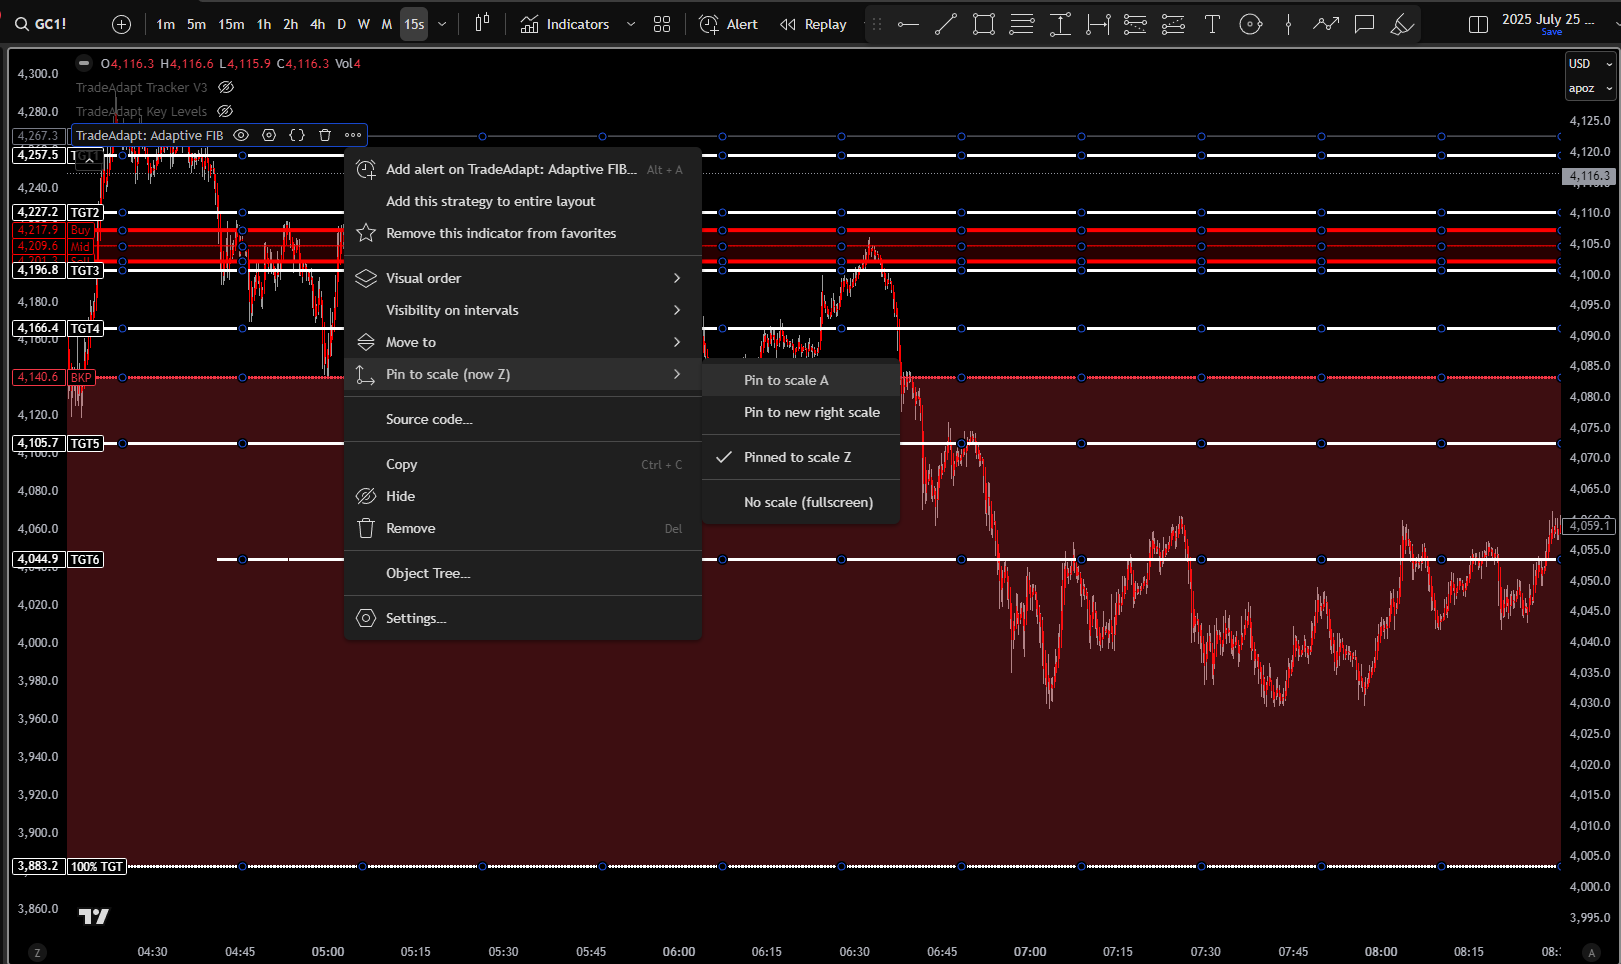Image resolution: width=1621 pixels, height=964 pixels.
Task: Select the Text drawing tool
Action: [1212, 24]
